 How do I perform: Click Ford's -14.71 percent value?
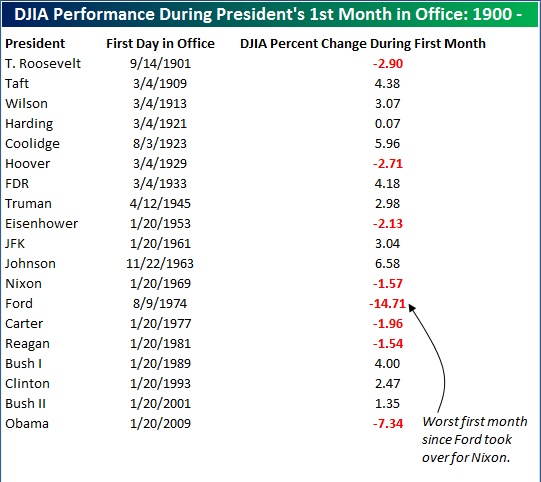pyautogui.click(x=387, y=304)
